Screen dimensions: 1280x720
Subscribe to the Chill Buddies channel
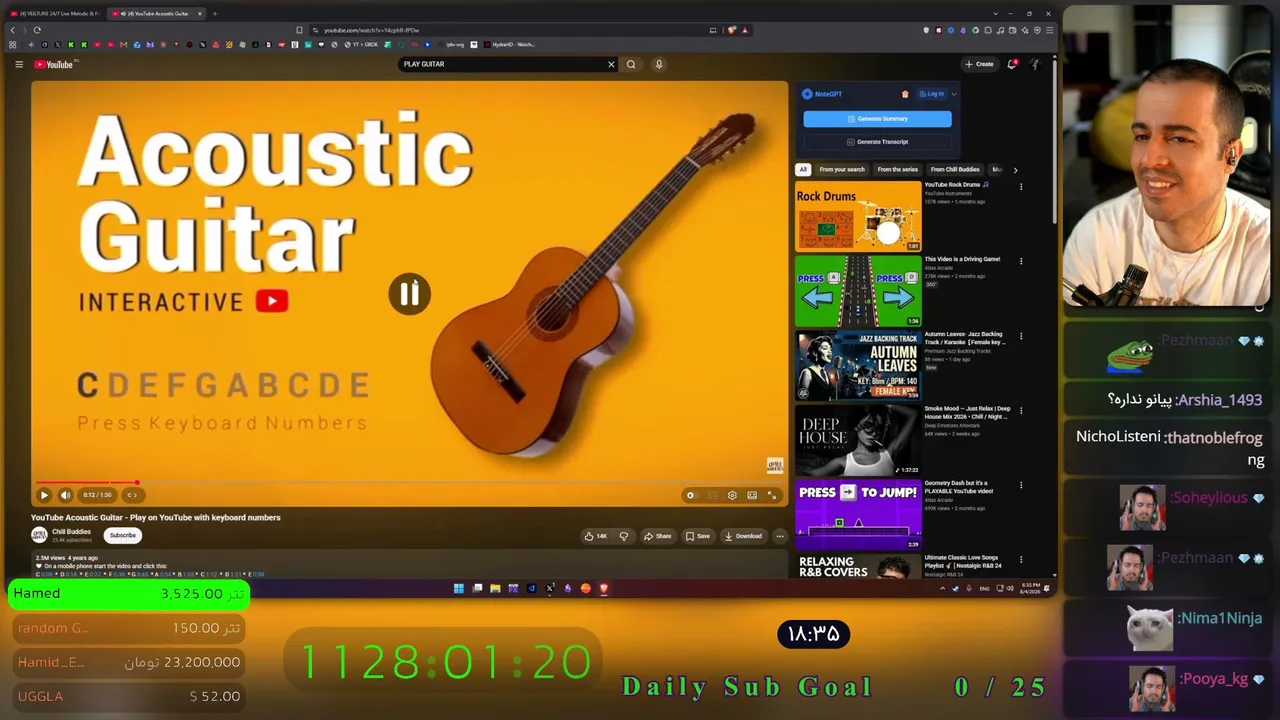[x=123, y=535]
